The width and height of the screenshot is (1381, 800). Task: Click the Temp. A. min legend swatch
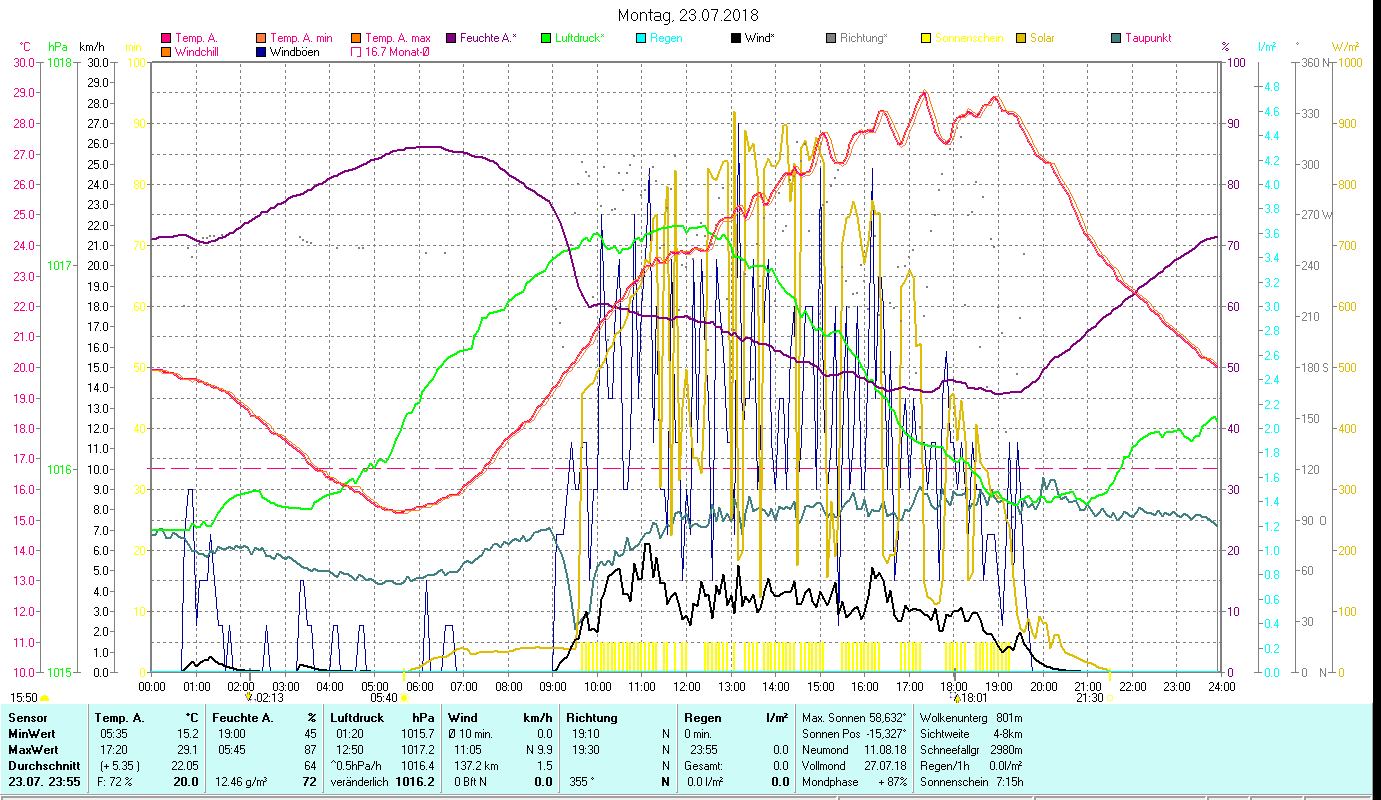[x=262, y=39]
